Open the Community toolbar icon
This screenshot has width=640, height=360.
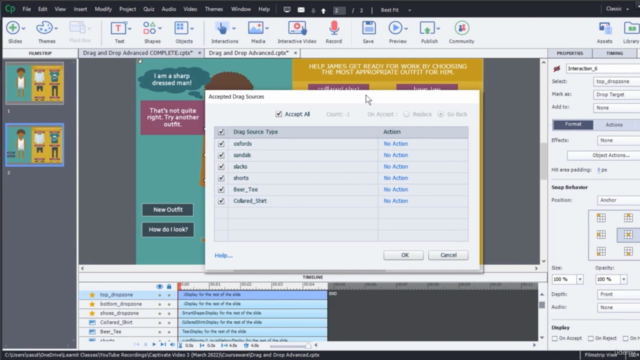[x=462, y=28]
